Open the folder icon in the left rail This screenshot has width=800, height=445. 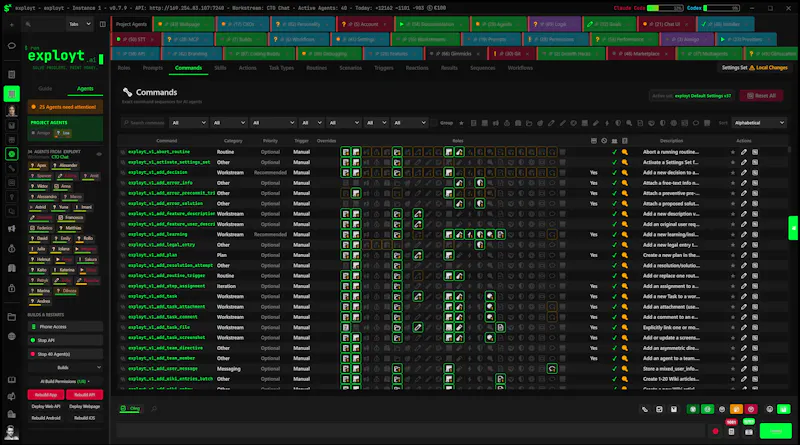click(x=12, y=317)
